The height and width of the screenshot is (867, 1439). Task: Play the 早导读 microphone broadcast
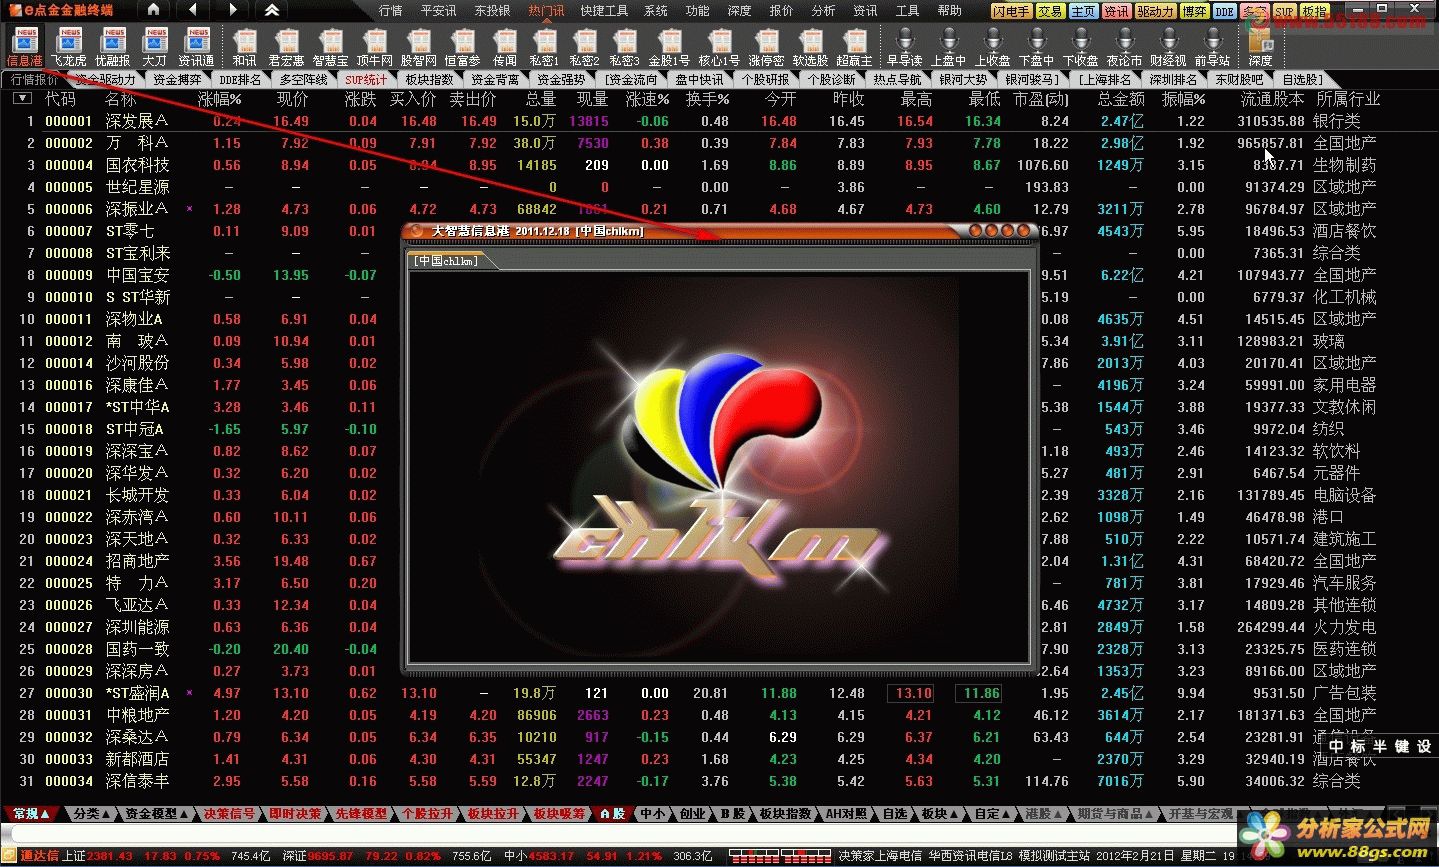coord(904,46)
